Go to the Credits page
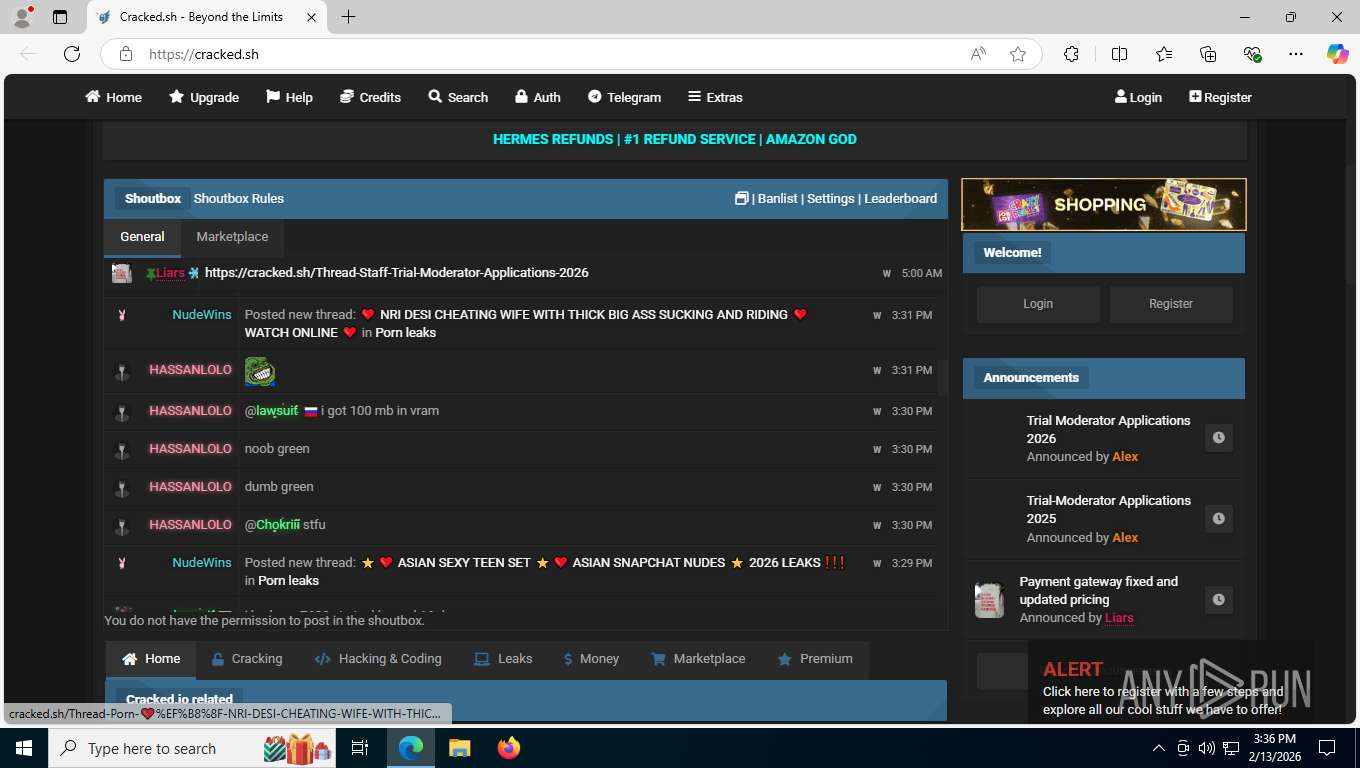 coord(370,97)
